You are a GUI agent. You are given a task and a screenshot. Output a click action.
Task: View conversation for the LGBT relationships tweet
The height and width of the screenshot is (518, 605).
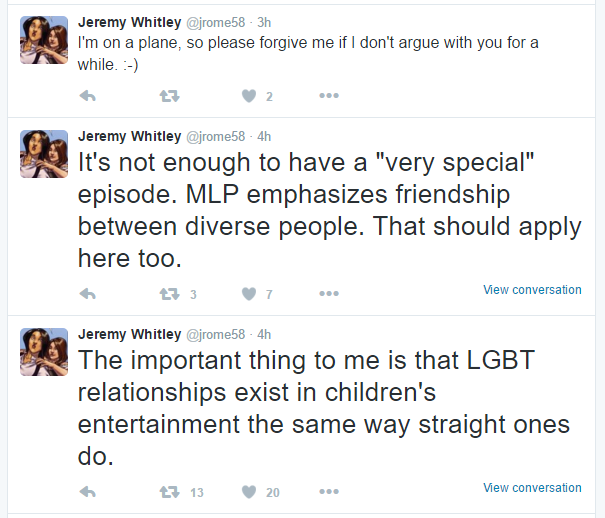pos(532,488)
